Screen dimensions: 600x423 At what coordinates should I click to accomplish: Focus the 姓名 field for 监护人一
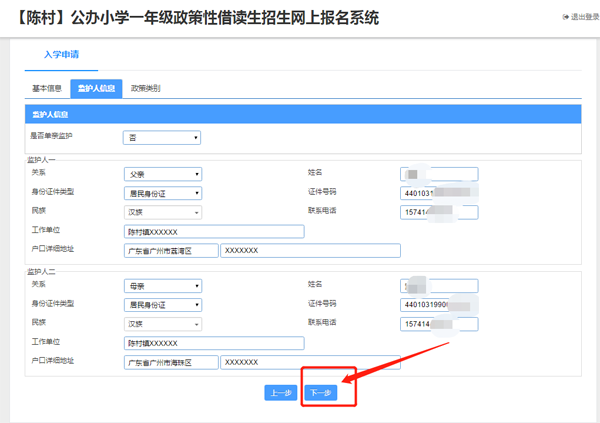pos(438,174)
